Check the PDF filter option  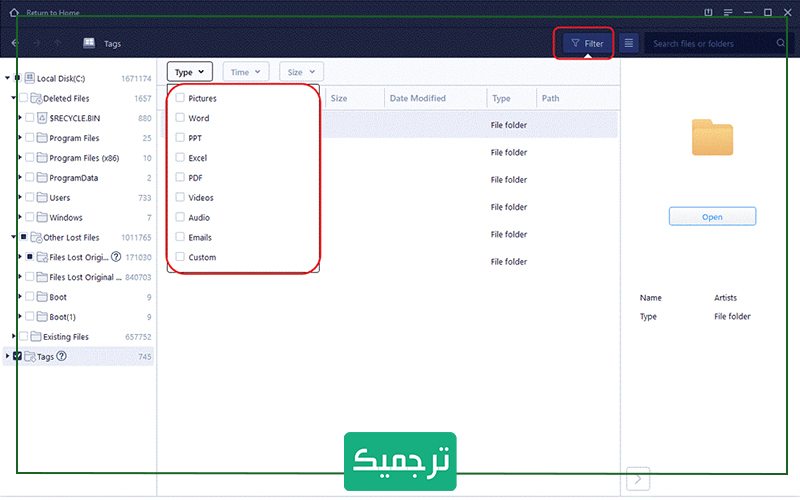(180, 177)
